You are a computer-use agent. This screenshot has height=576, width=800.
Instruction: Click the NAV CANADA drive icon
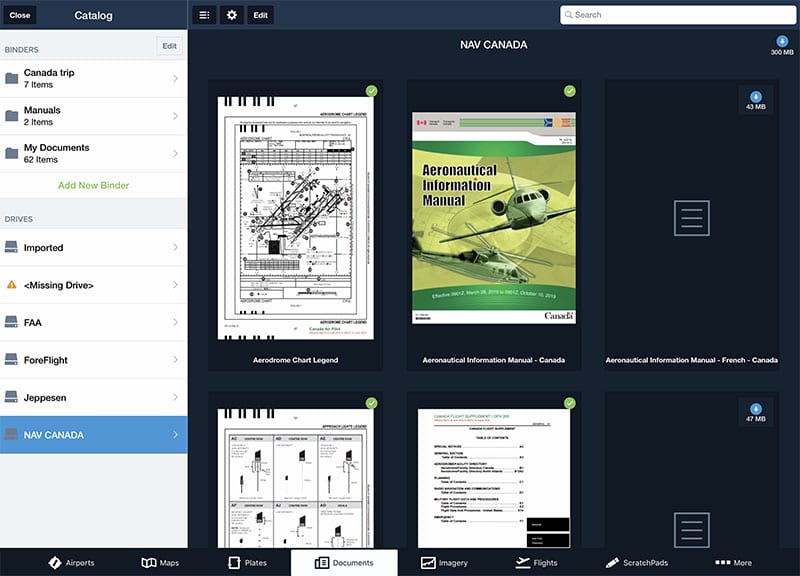(11, 435)
